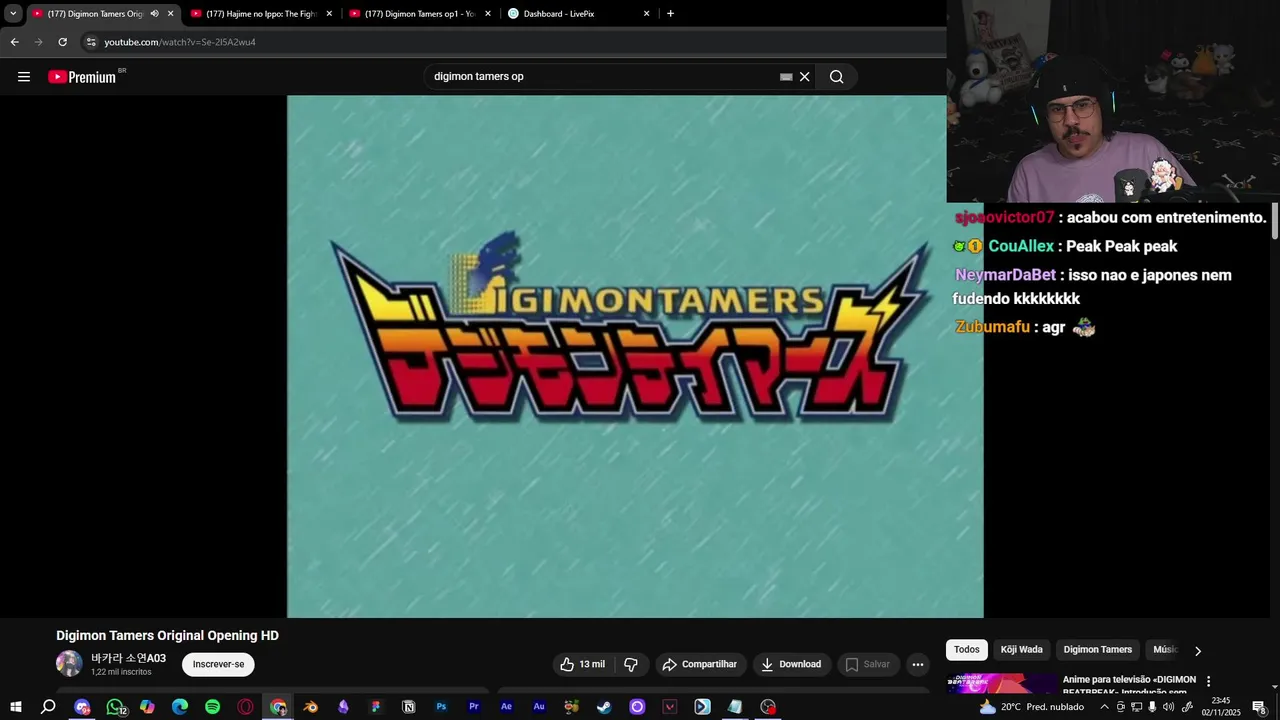
Task: Open the on-screen keyboard icon in search
Action: tap(786, 77)
